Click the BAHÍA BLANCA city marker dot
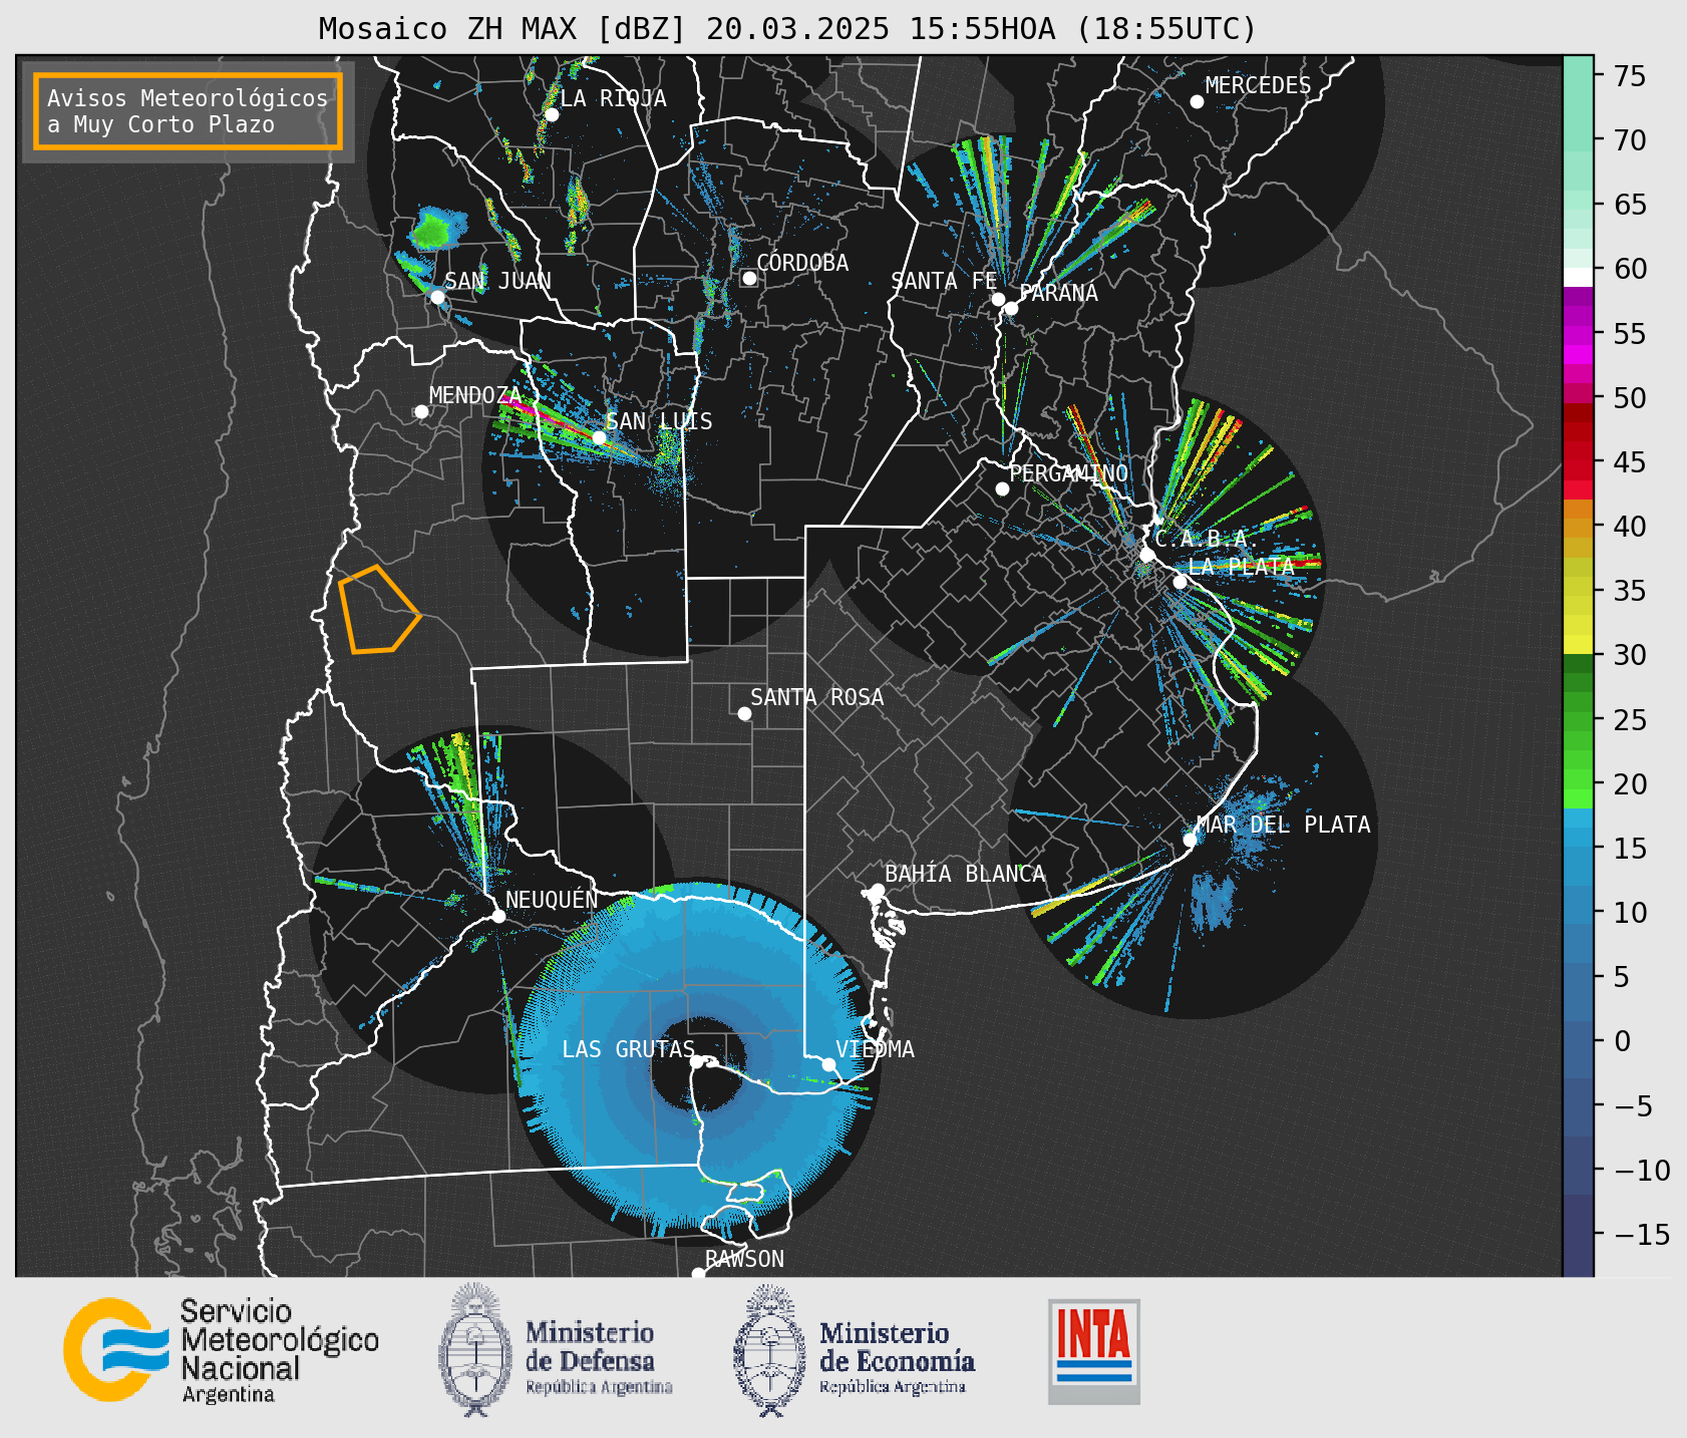1687x1438 pixels. click(x=877, y=890)
